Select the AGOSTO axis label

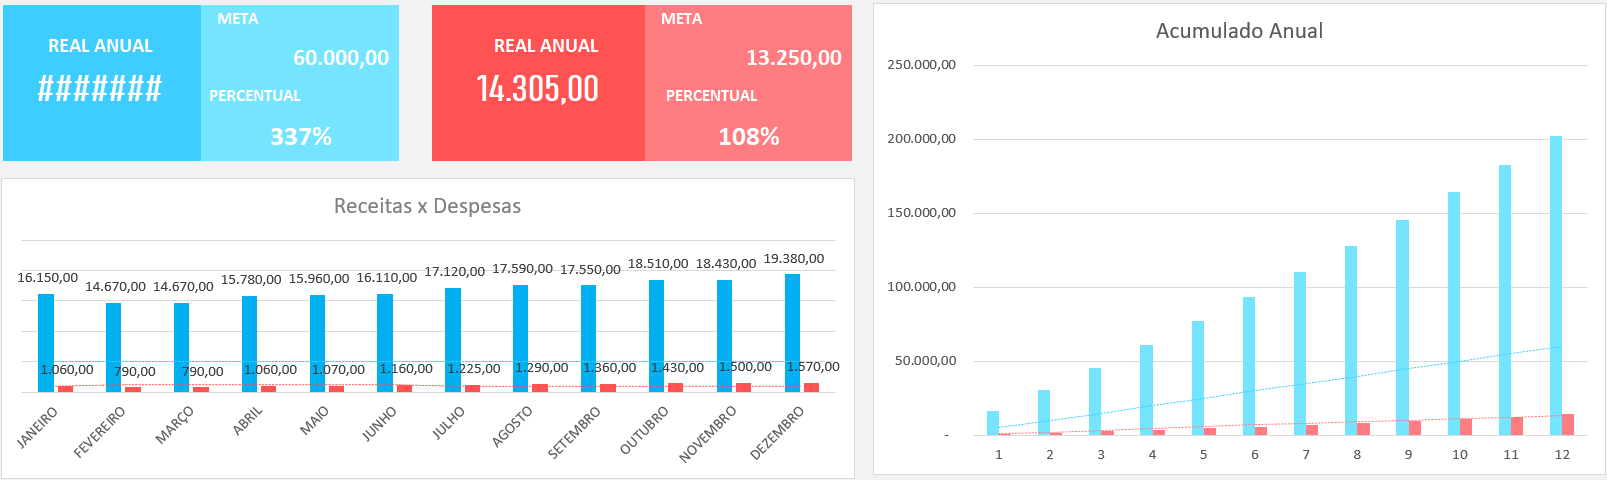pos(512,427)
